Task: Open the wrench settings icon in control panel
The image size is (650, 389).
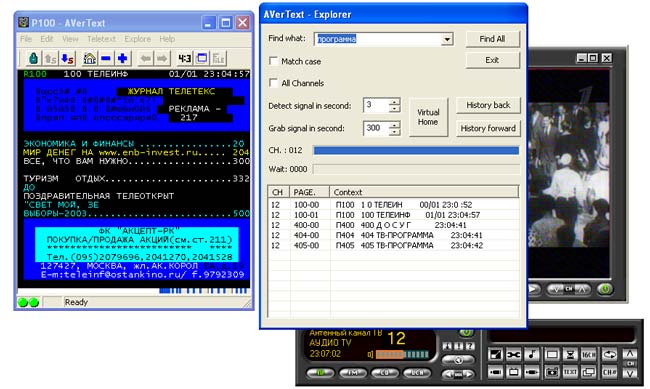Action: (x=514, y=355)
